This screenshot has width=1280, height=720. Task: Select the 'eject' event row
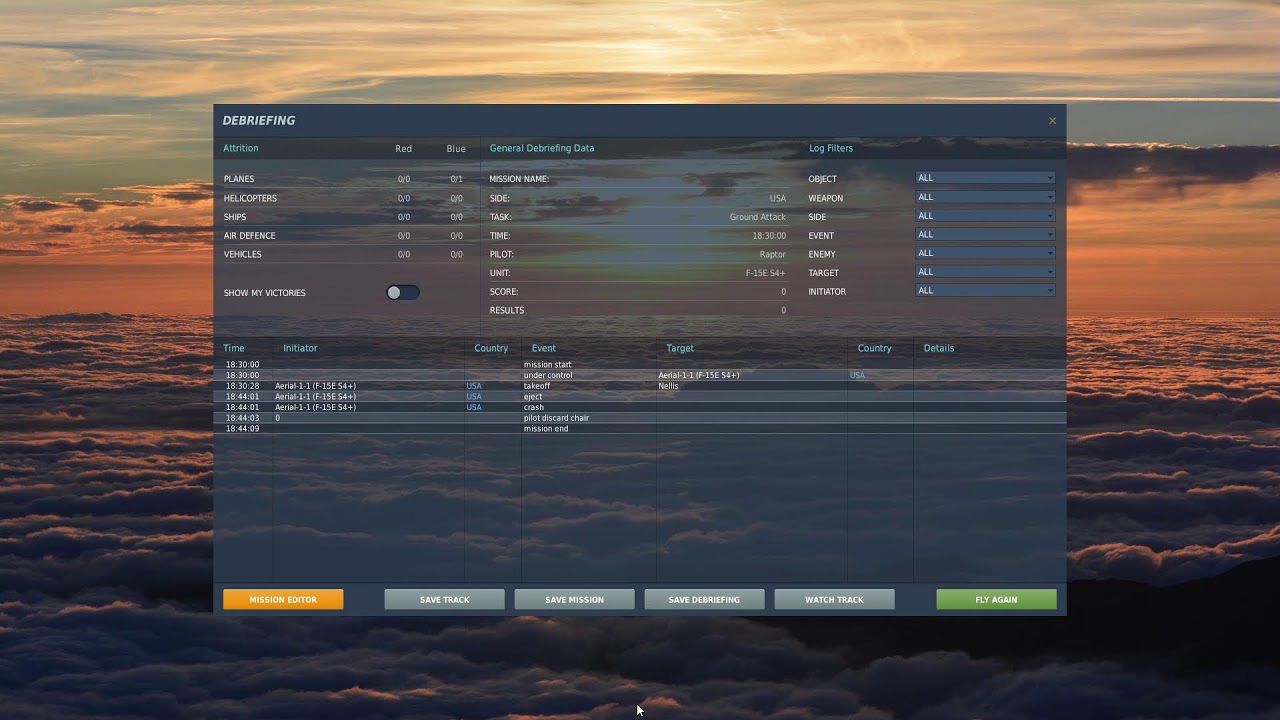coord(640,397)
